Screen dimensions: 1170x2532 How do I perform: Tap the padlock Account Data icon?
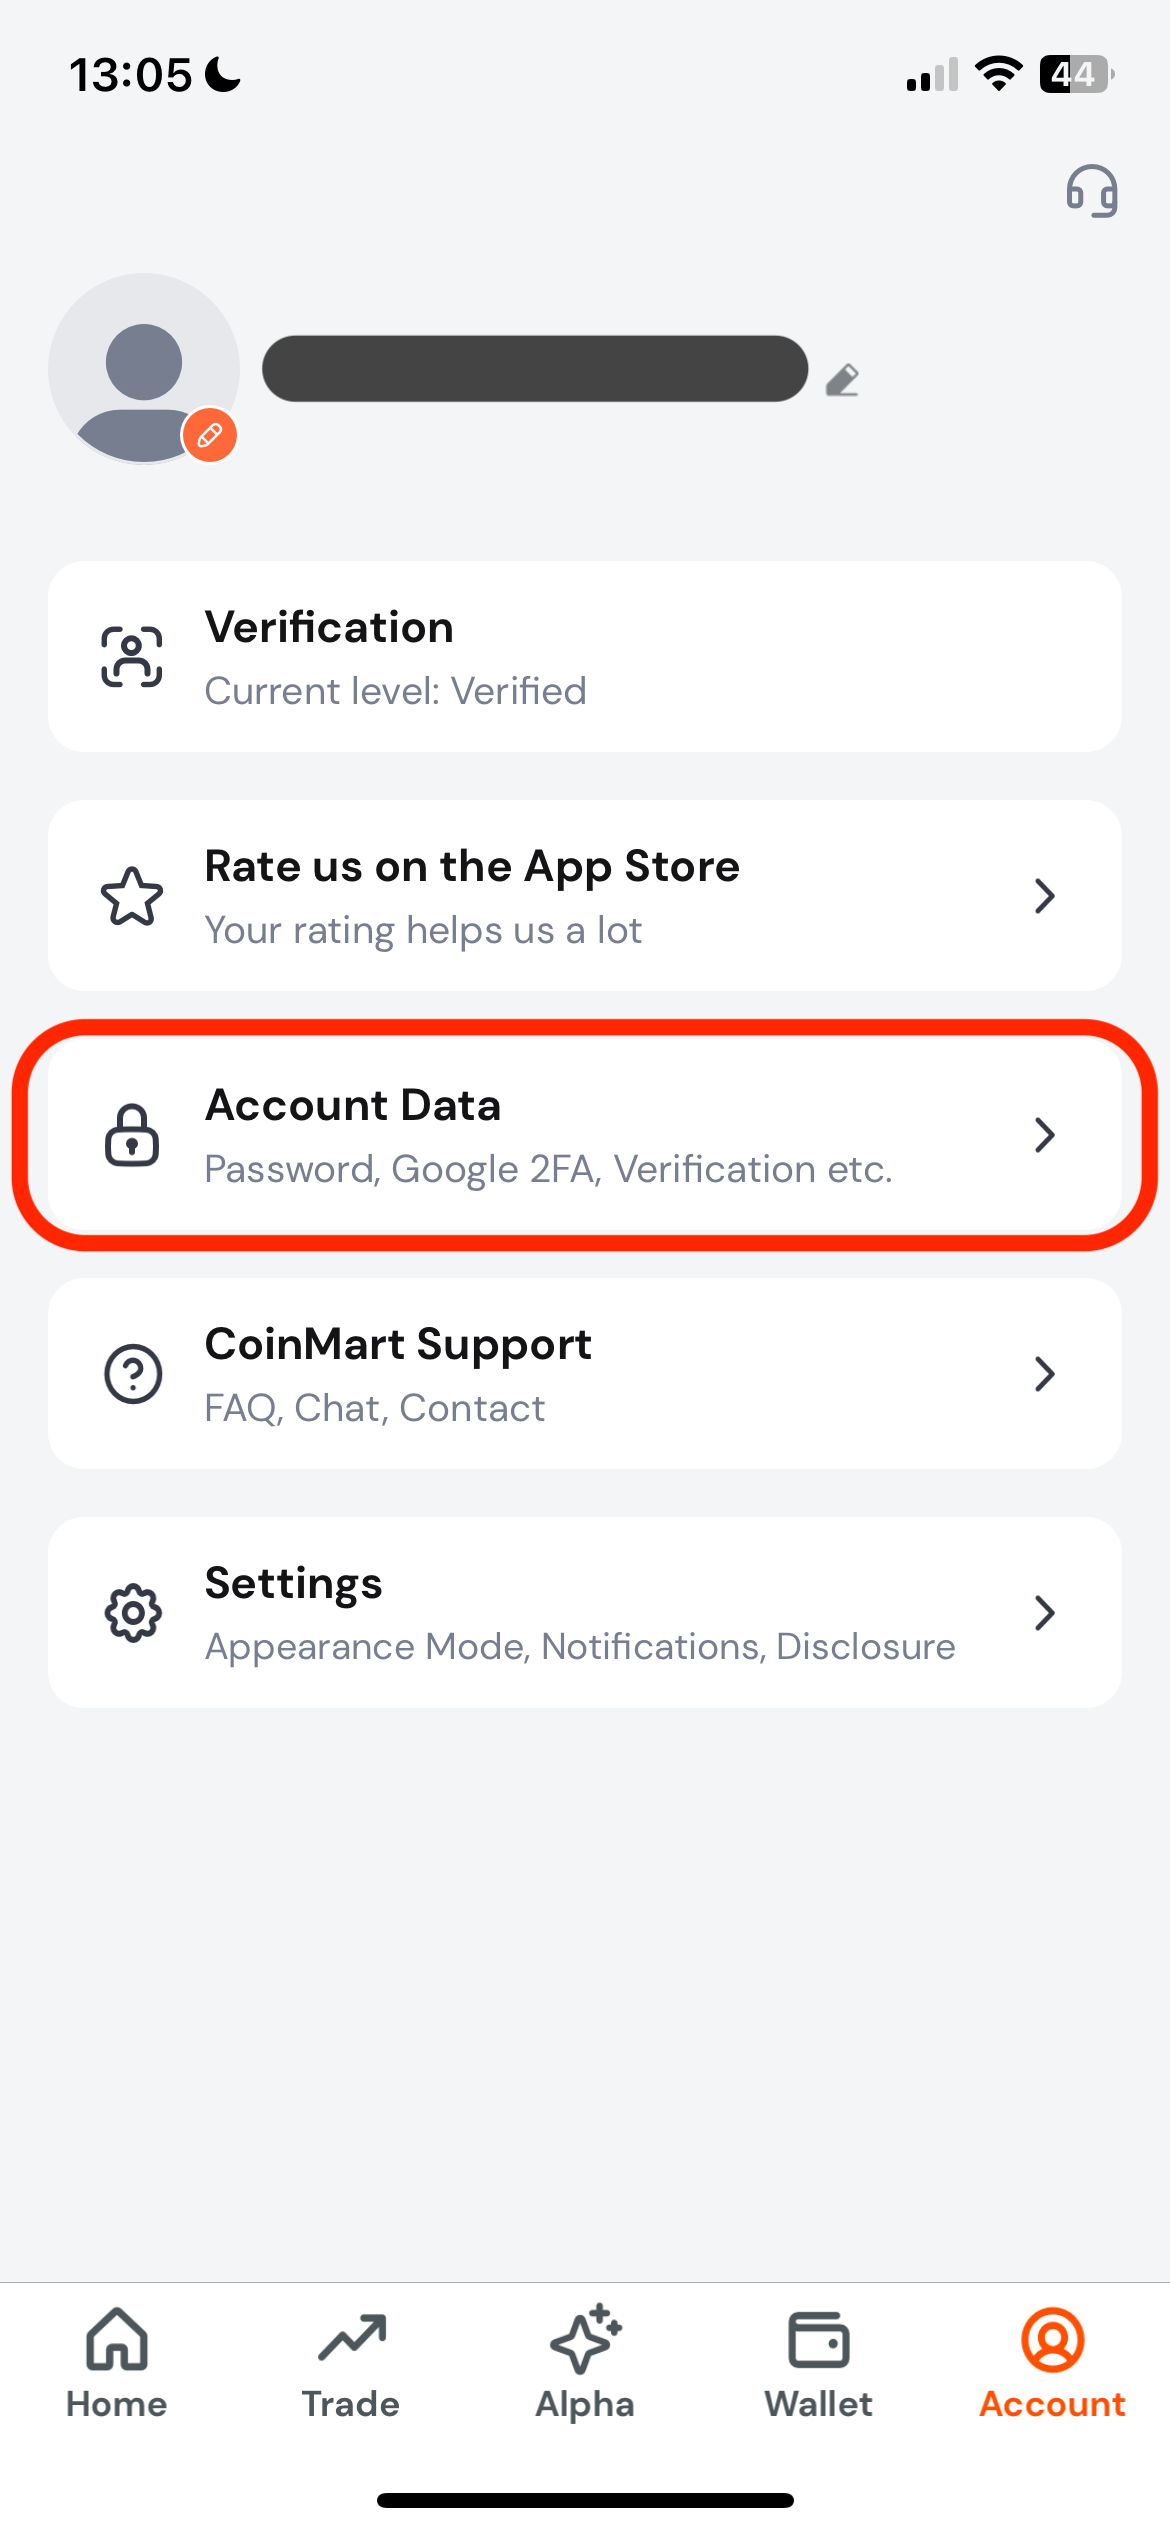click(x=132, y=1135)
